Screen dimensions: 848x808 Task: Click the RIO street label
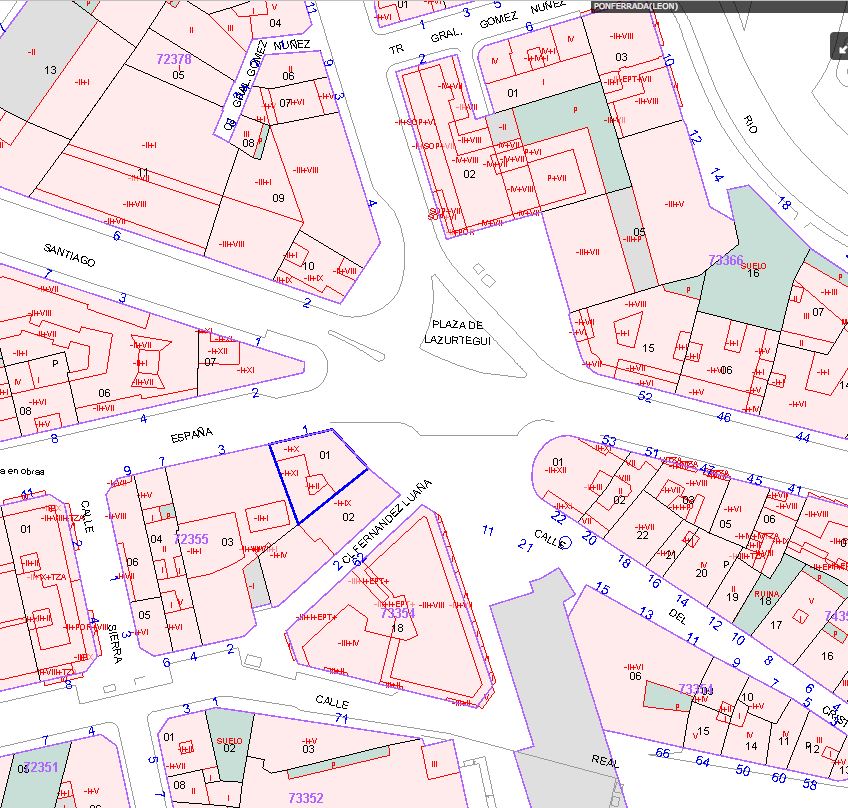[x=750, y=123]
